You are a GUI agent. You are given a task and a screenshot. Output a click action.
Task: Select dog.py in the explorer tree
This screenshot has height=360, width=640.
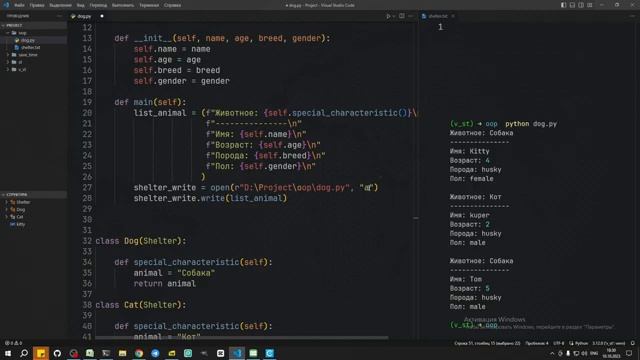point(33,40)
